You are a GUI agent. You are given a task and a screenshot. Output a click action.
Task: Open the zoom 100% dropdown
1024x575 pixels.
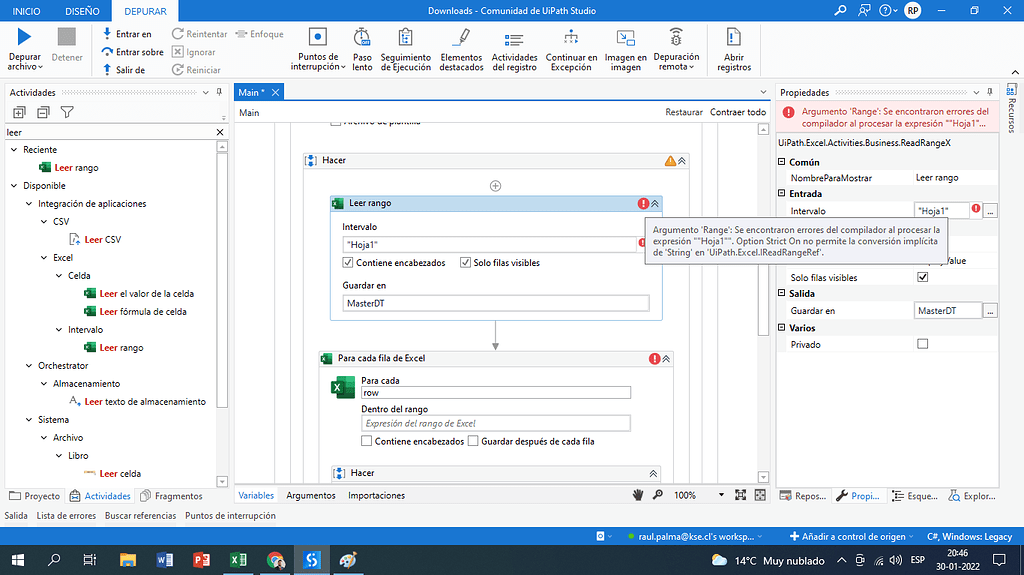tap(721, 495)
